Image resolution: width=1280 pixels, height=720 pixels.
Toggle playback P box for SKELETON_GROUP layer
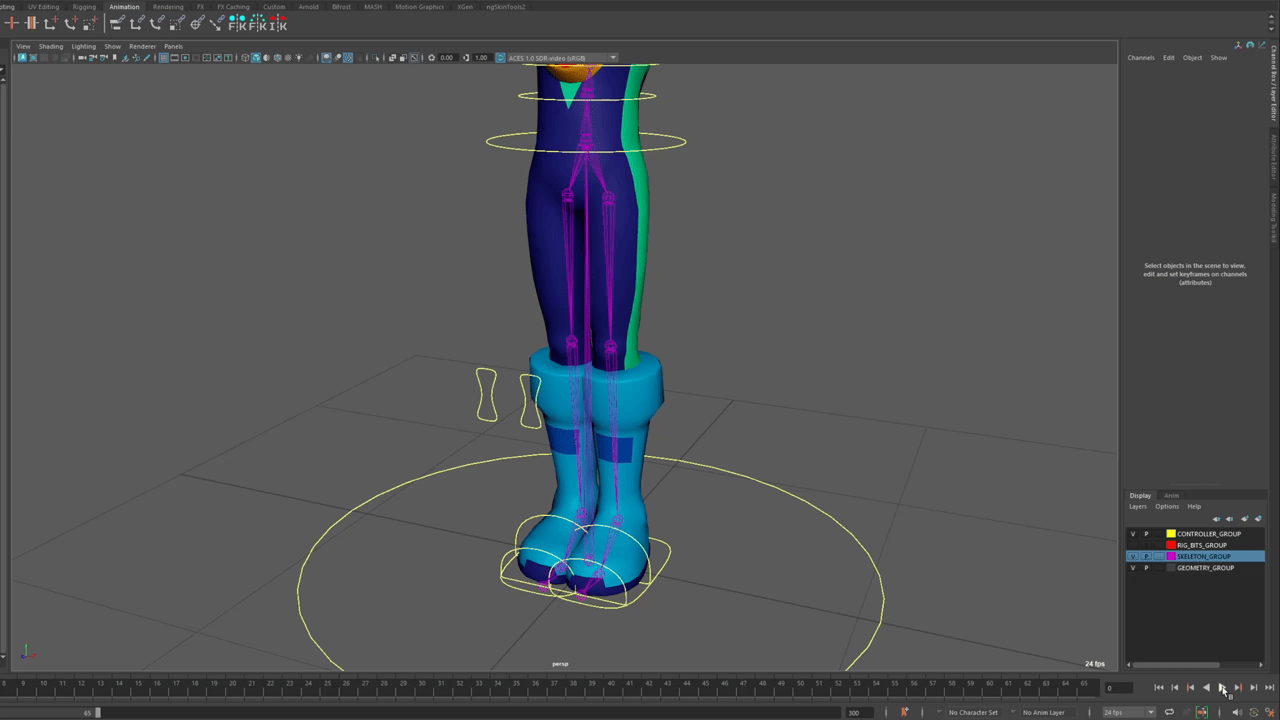click(1146, 556)
